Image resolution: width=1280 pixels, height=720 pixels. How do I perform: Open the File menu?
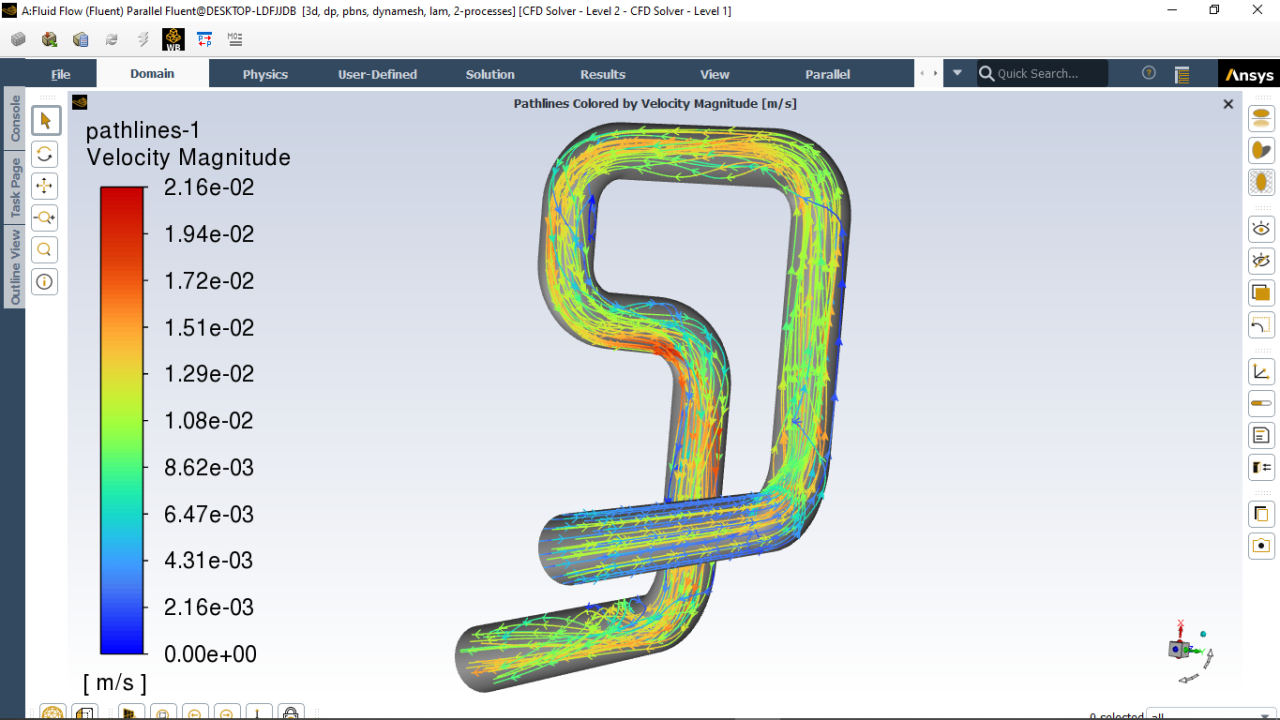tap(60, 73)
